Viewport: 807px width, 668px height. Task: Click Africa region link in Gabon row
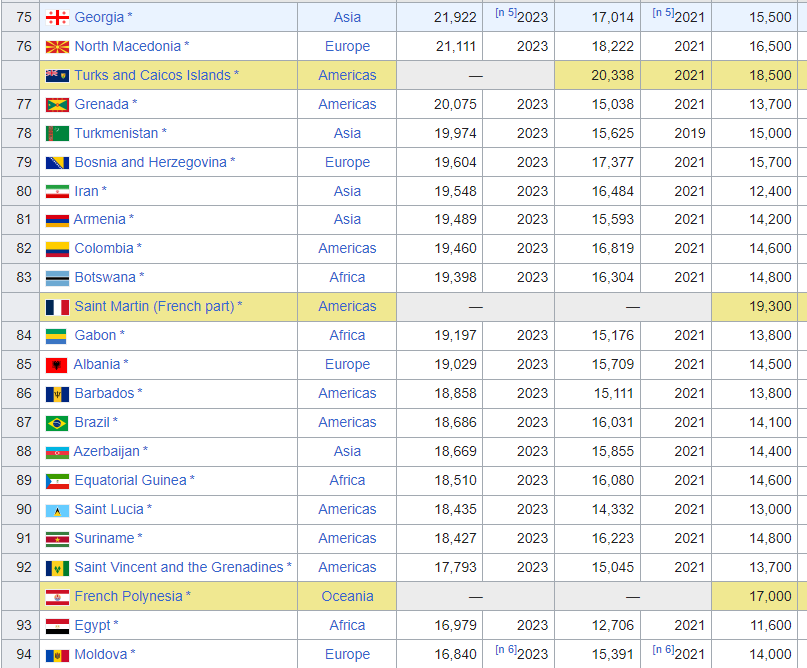tap(347, 335)
